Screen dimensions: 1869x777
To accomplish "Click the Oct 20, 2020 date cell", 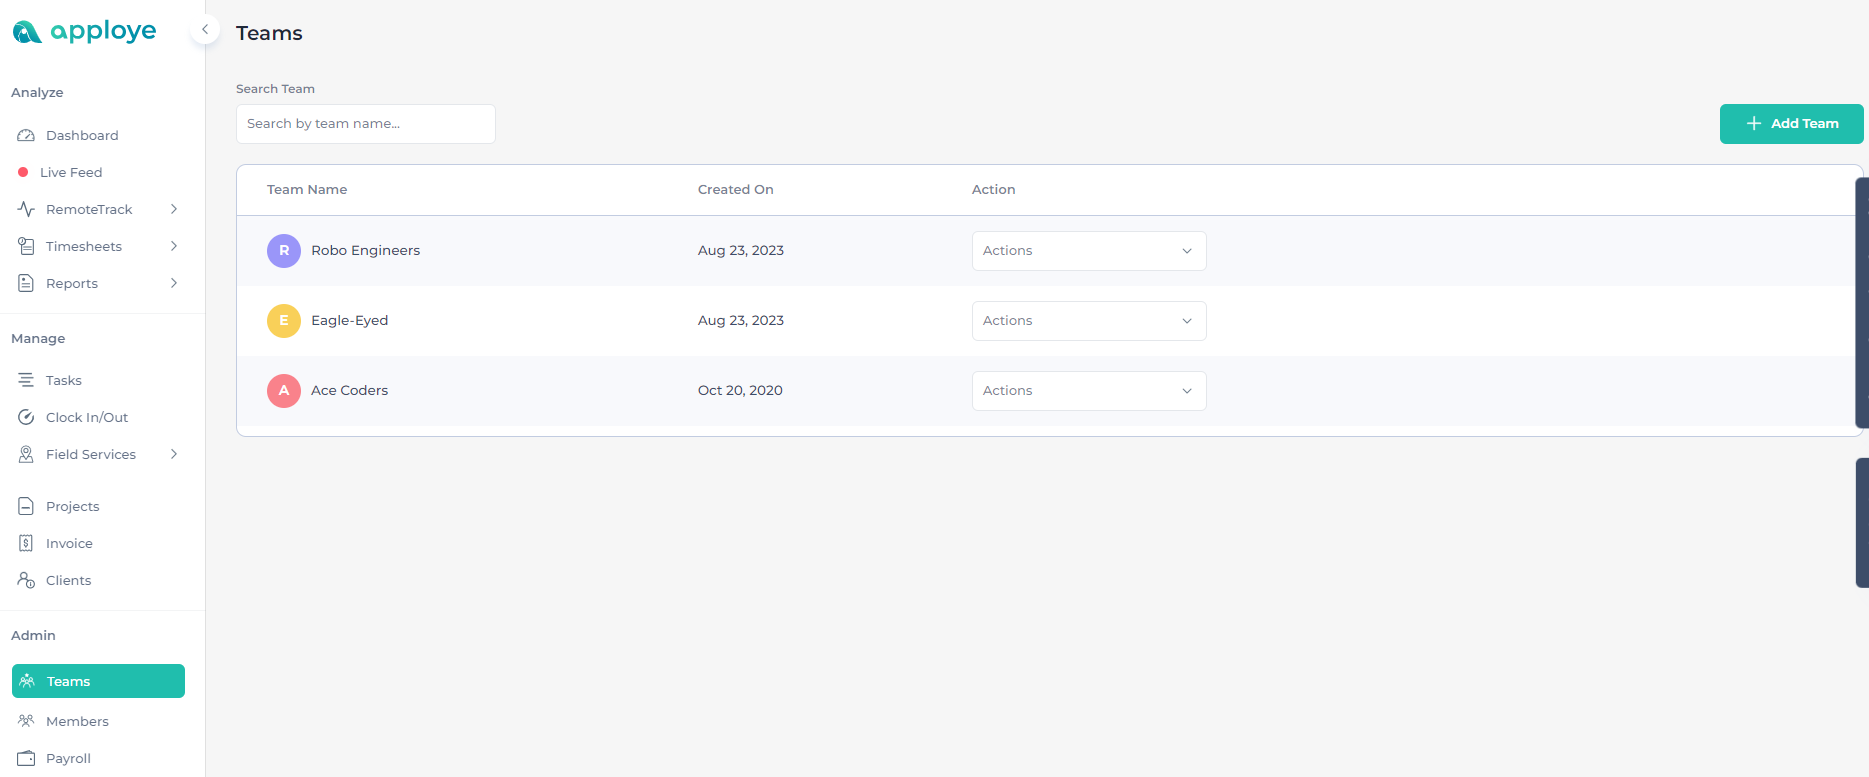I will [740, 391].
